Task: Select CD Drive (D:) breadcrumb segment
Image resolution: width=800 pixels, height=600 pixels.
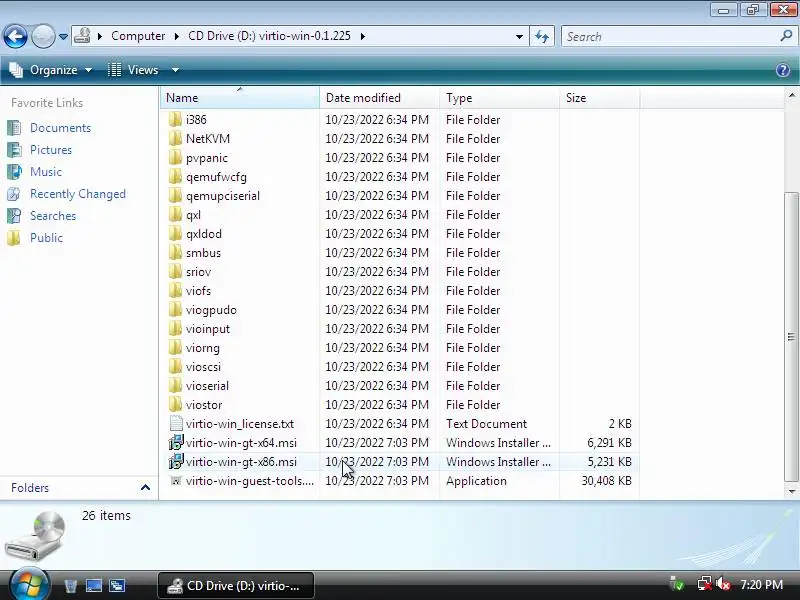Action: tap(269, 36)
